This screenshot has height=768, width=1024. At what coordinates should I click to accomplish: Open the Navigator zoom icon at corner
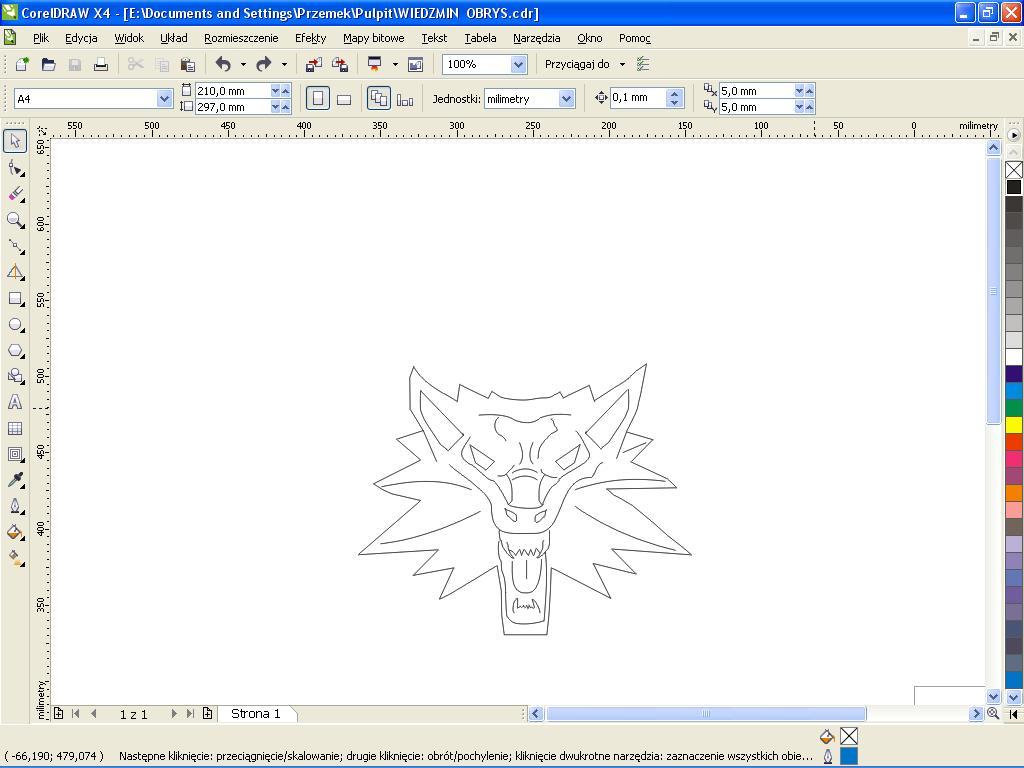(993, 714)
